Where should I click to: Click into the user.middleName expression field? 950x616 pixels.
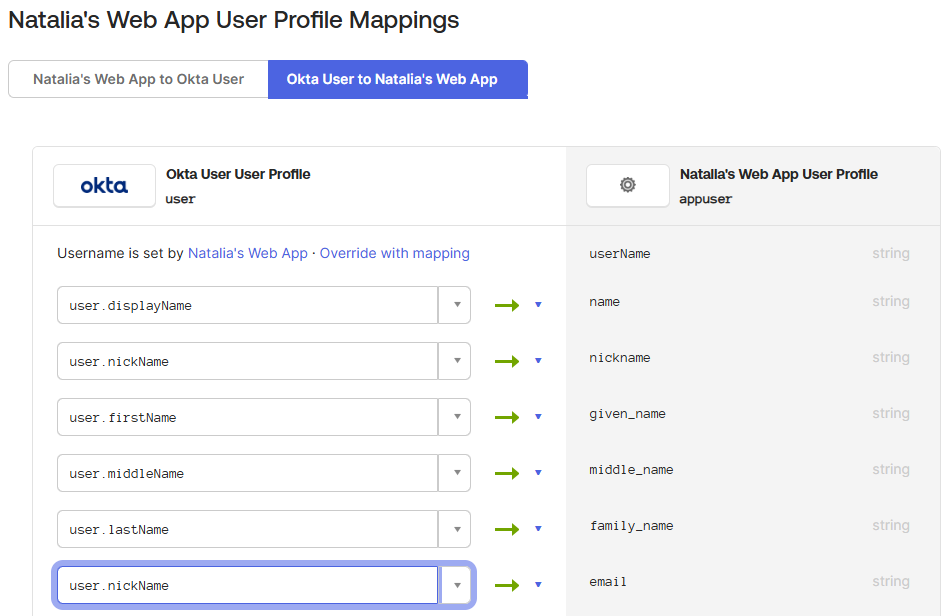click(248, 473)
